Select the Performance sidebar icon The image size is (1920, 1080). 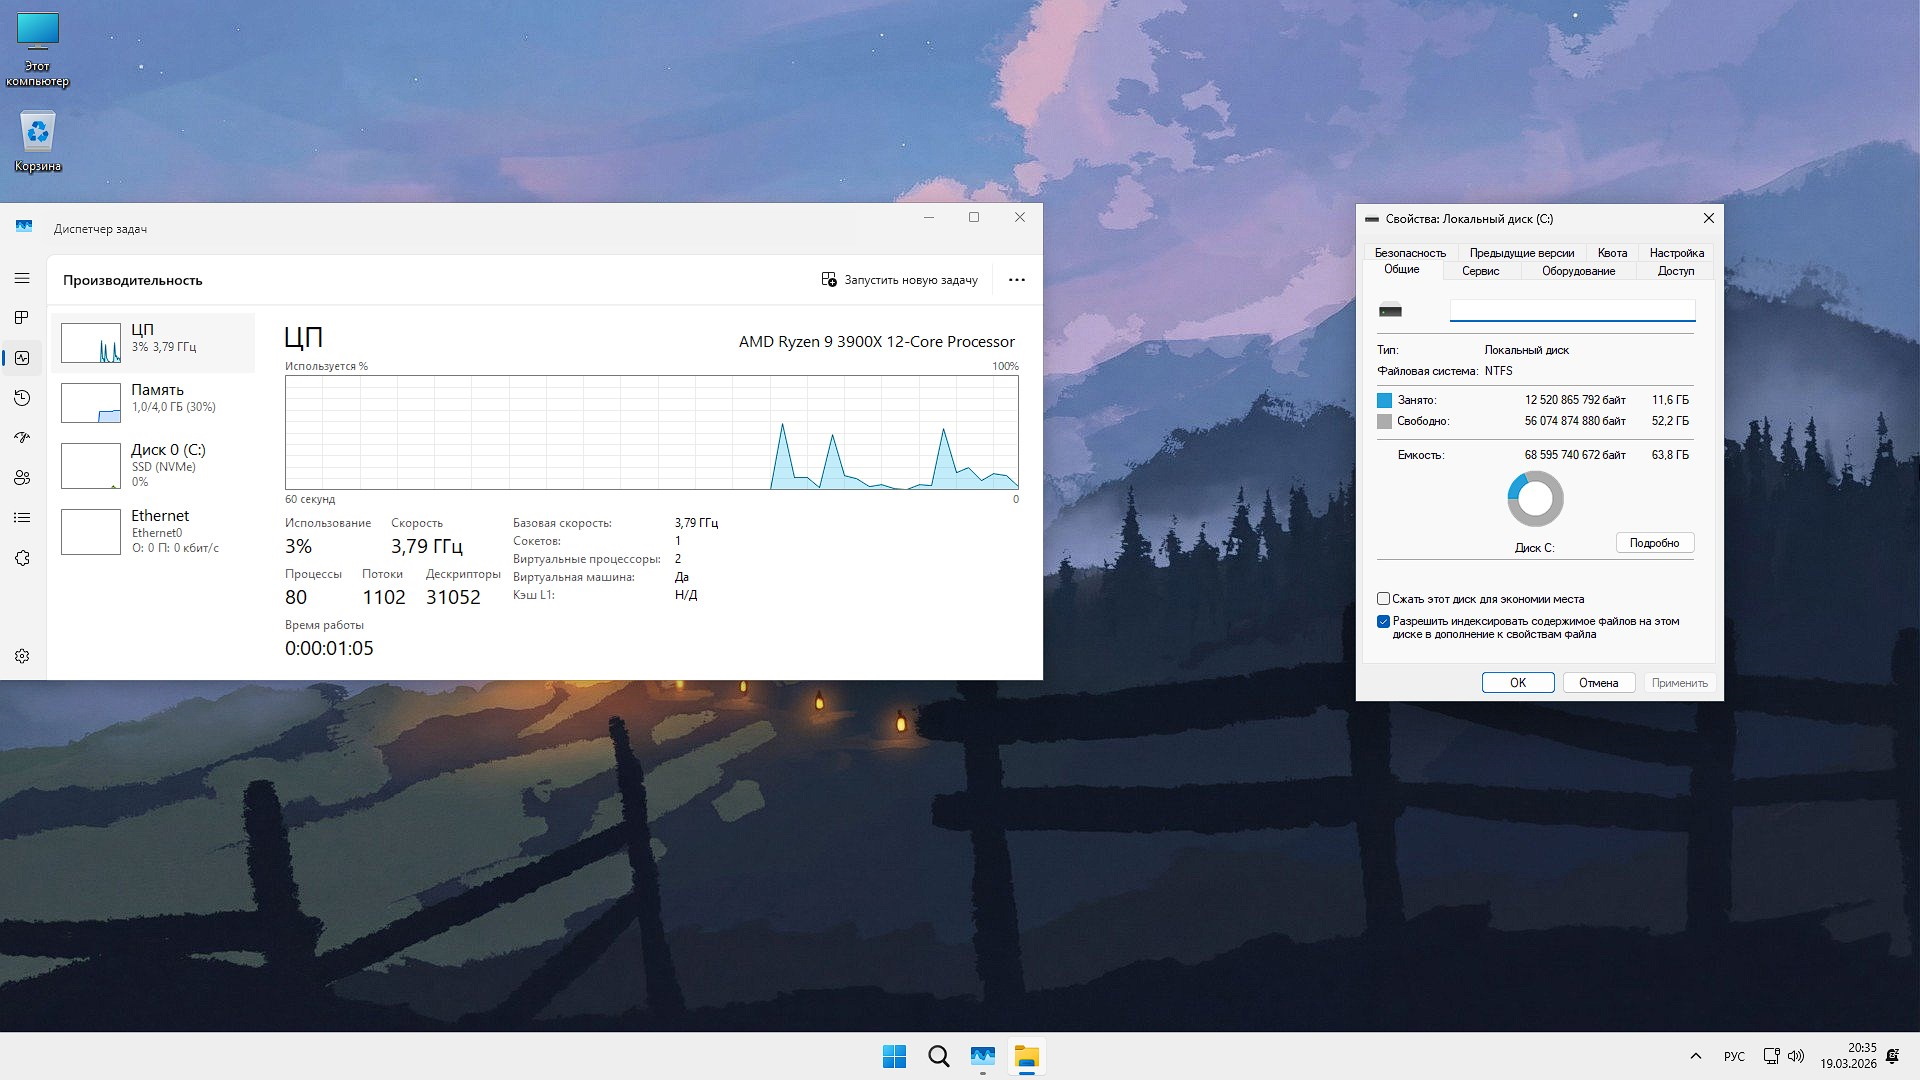[x=22, y=357]
